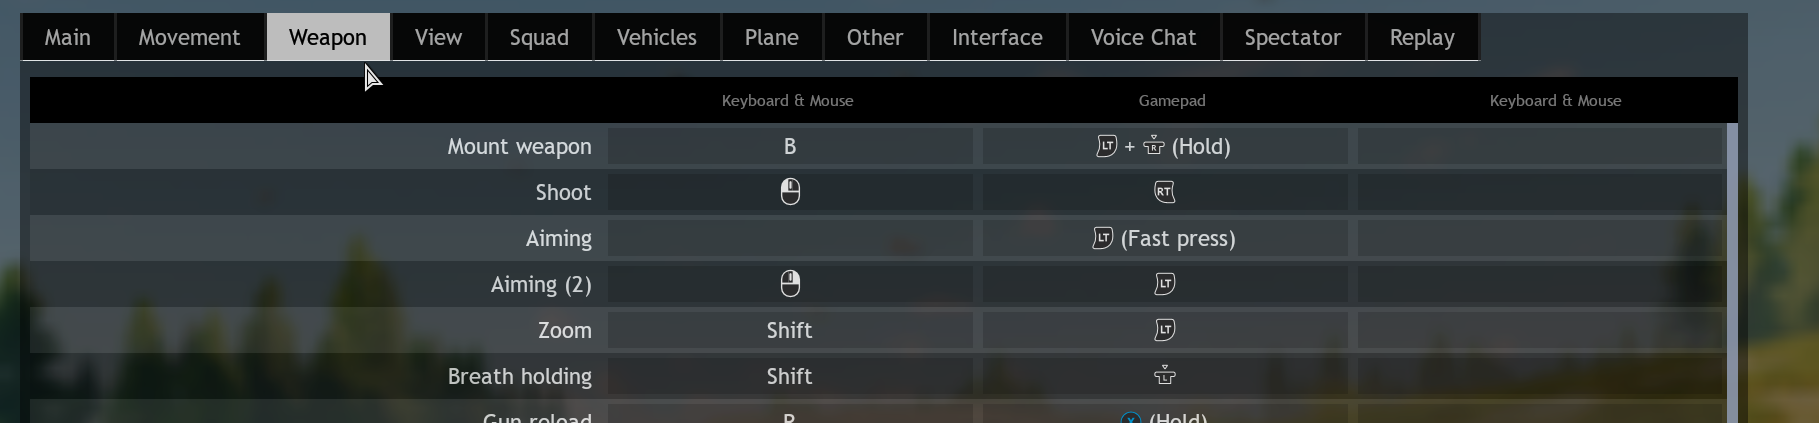Click the LT gamepad binding for Aiming (2)
This screenshot has width=1819, height=423.
click(1164, 284)
